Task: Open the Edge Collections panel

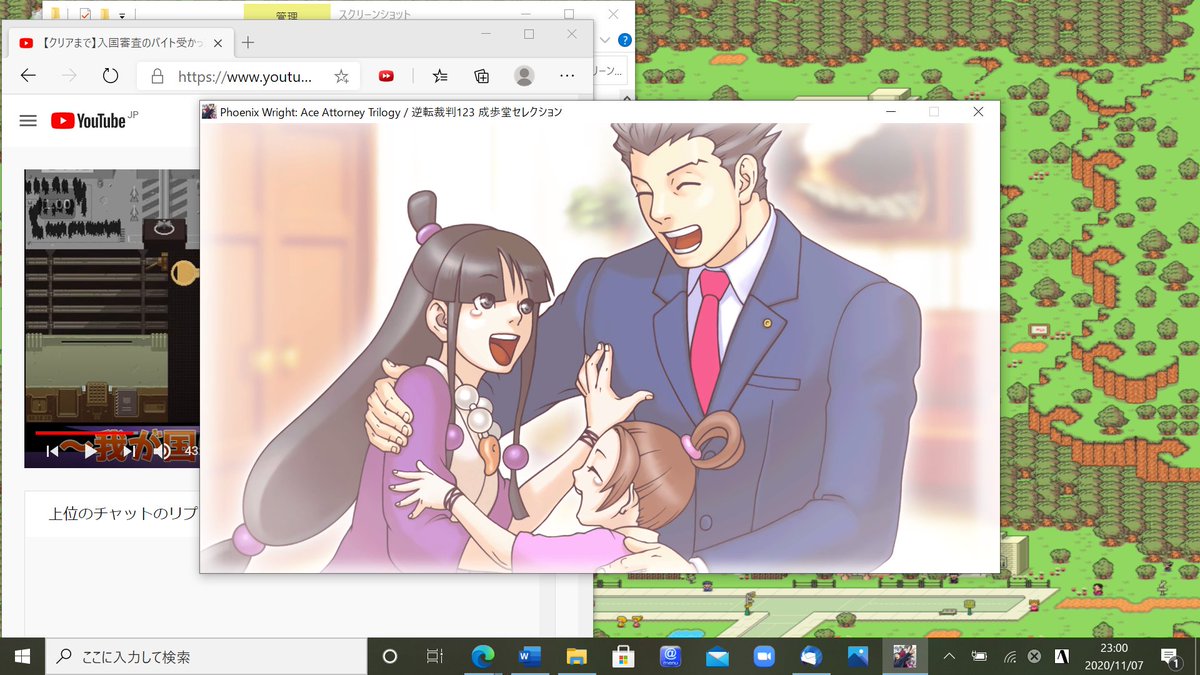Action: click(480, 76)
